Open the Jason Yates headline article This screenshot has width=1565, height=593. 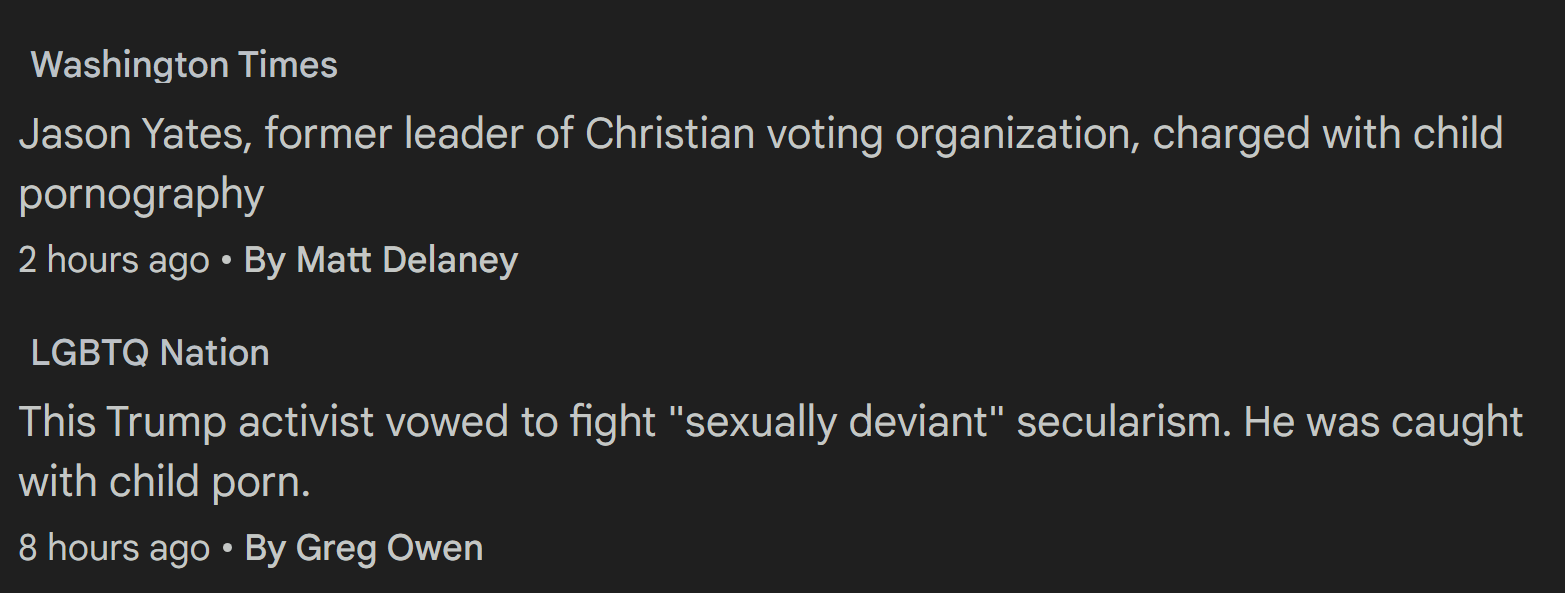tap(761, 163)
